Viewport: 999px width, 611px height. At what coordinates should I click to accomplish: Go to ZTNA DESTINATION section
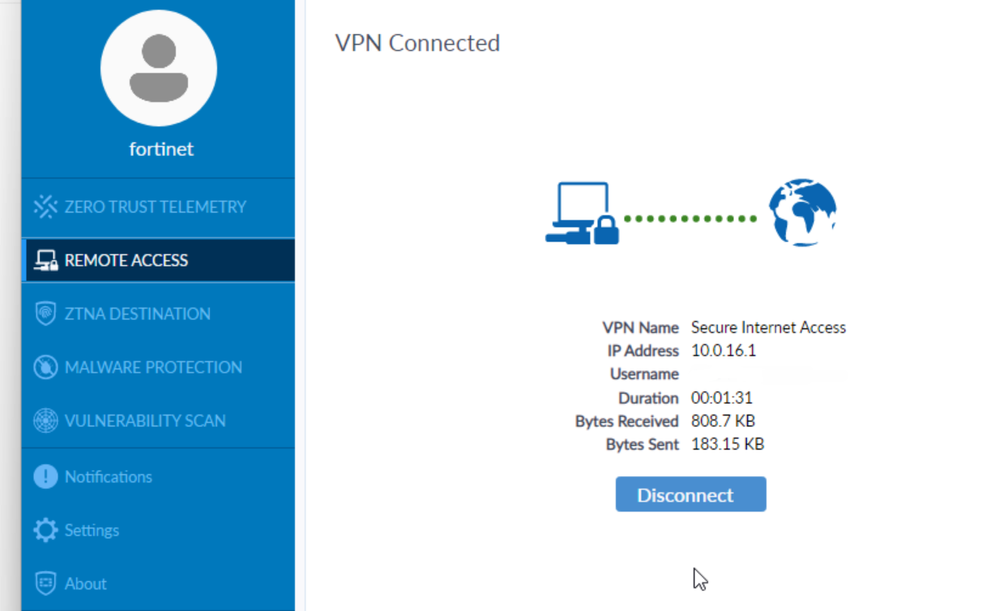click(x=137, y=314)
